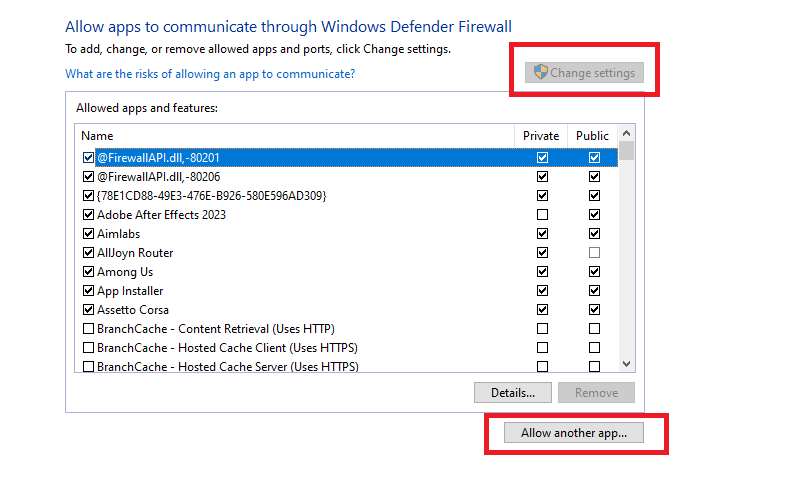This screenshot has height=484, width=797.
Task: Uncheck Adobe After Effects 2023 app checkbox
Action: click(x=89, y=215)
